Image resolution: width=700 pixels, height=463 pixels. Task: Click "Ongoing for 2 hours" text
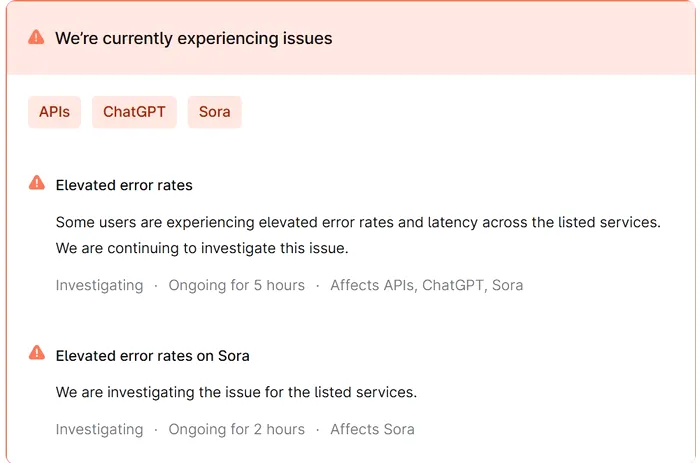[x=237, y=430]
